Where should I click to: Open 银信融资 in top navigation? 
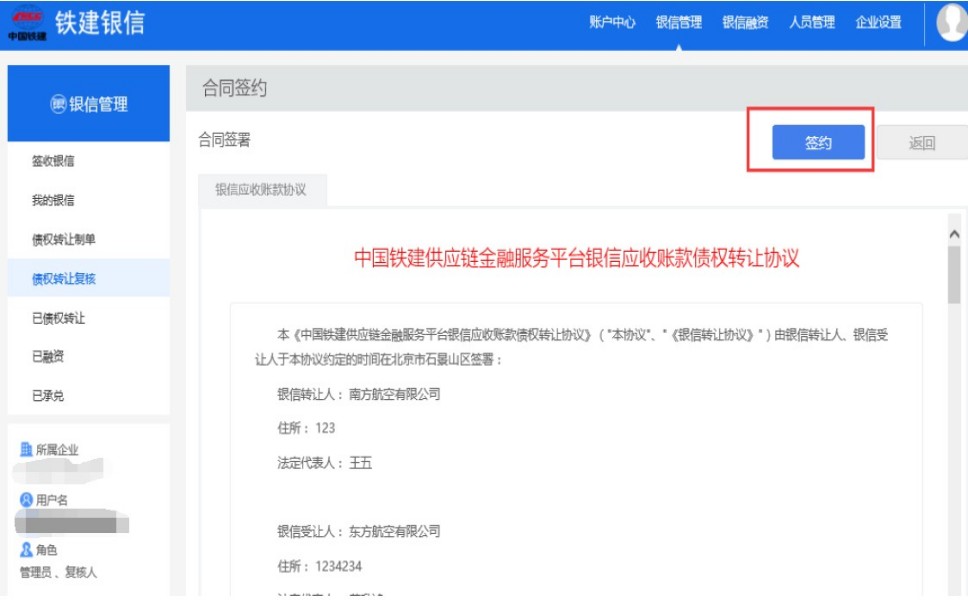coord(745,23)
